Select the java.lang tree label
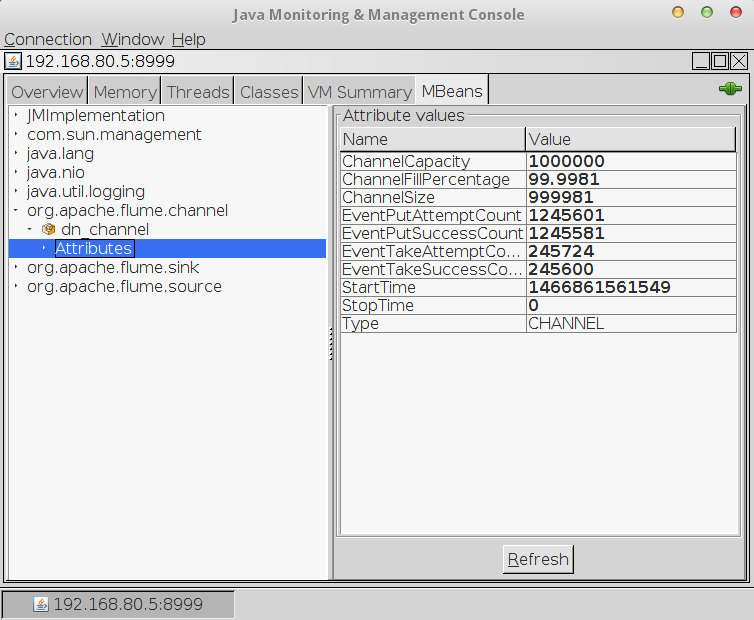The height and width of the screenshot is (620, 754). [x=60, y=153]
